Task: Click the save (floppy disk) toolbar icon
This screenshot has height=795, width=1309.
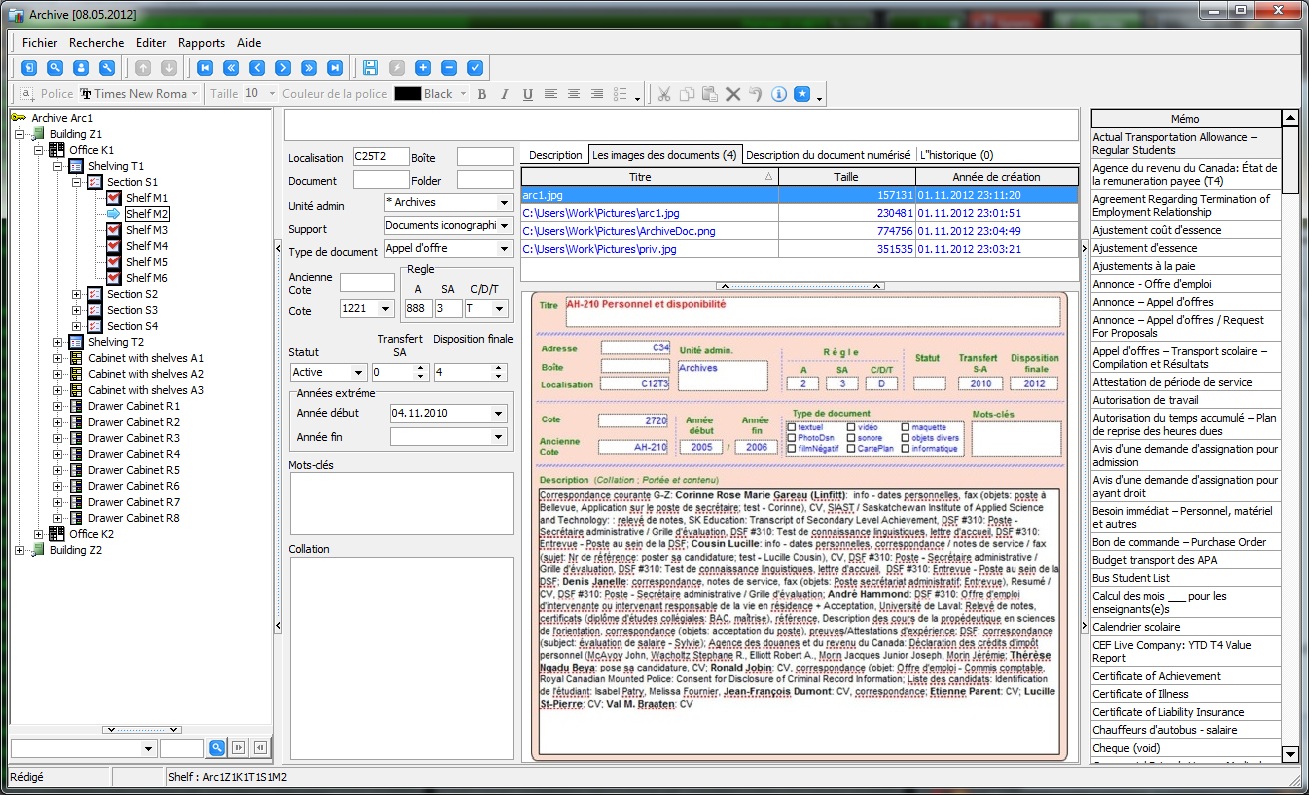Action: (x=371, y=68)
